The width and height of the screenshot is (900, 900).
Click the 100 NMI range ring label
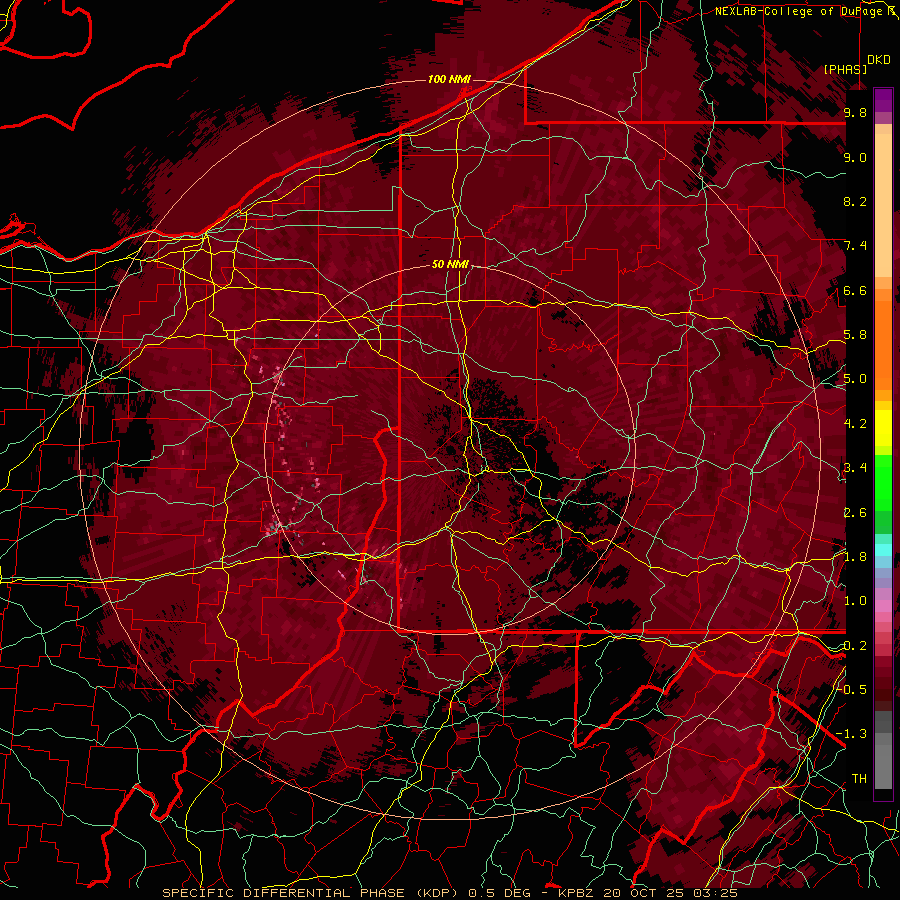tap(449, 79)
